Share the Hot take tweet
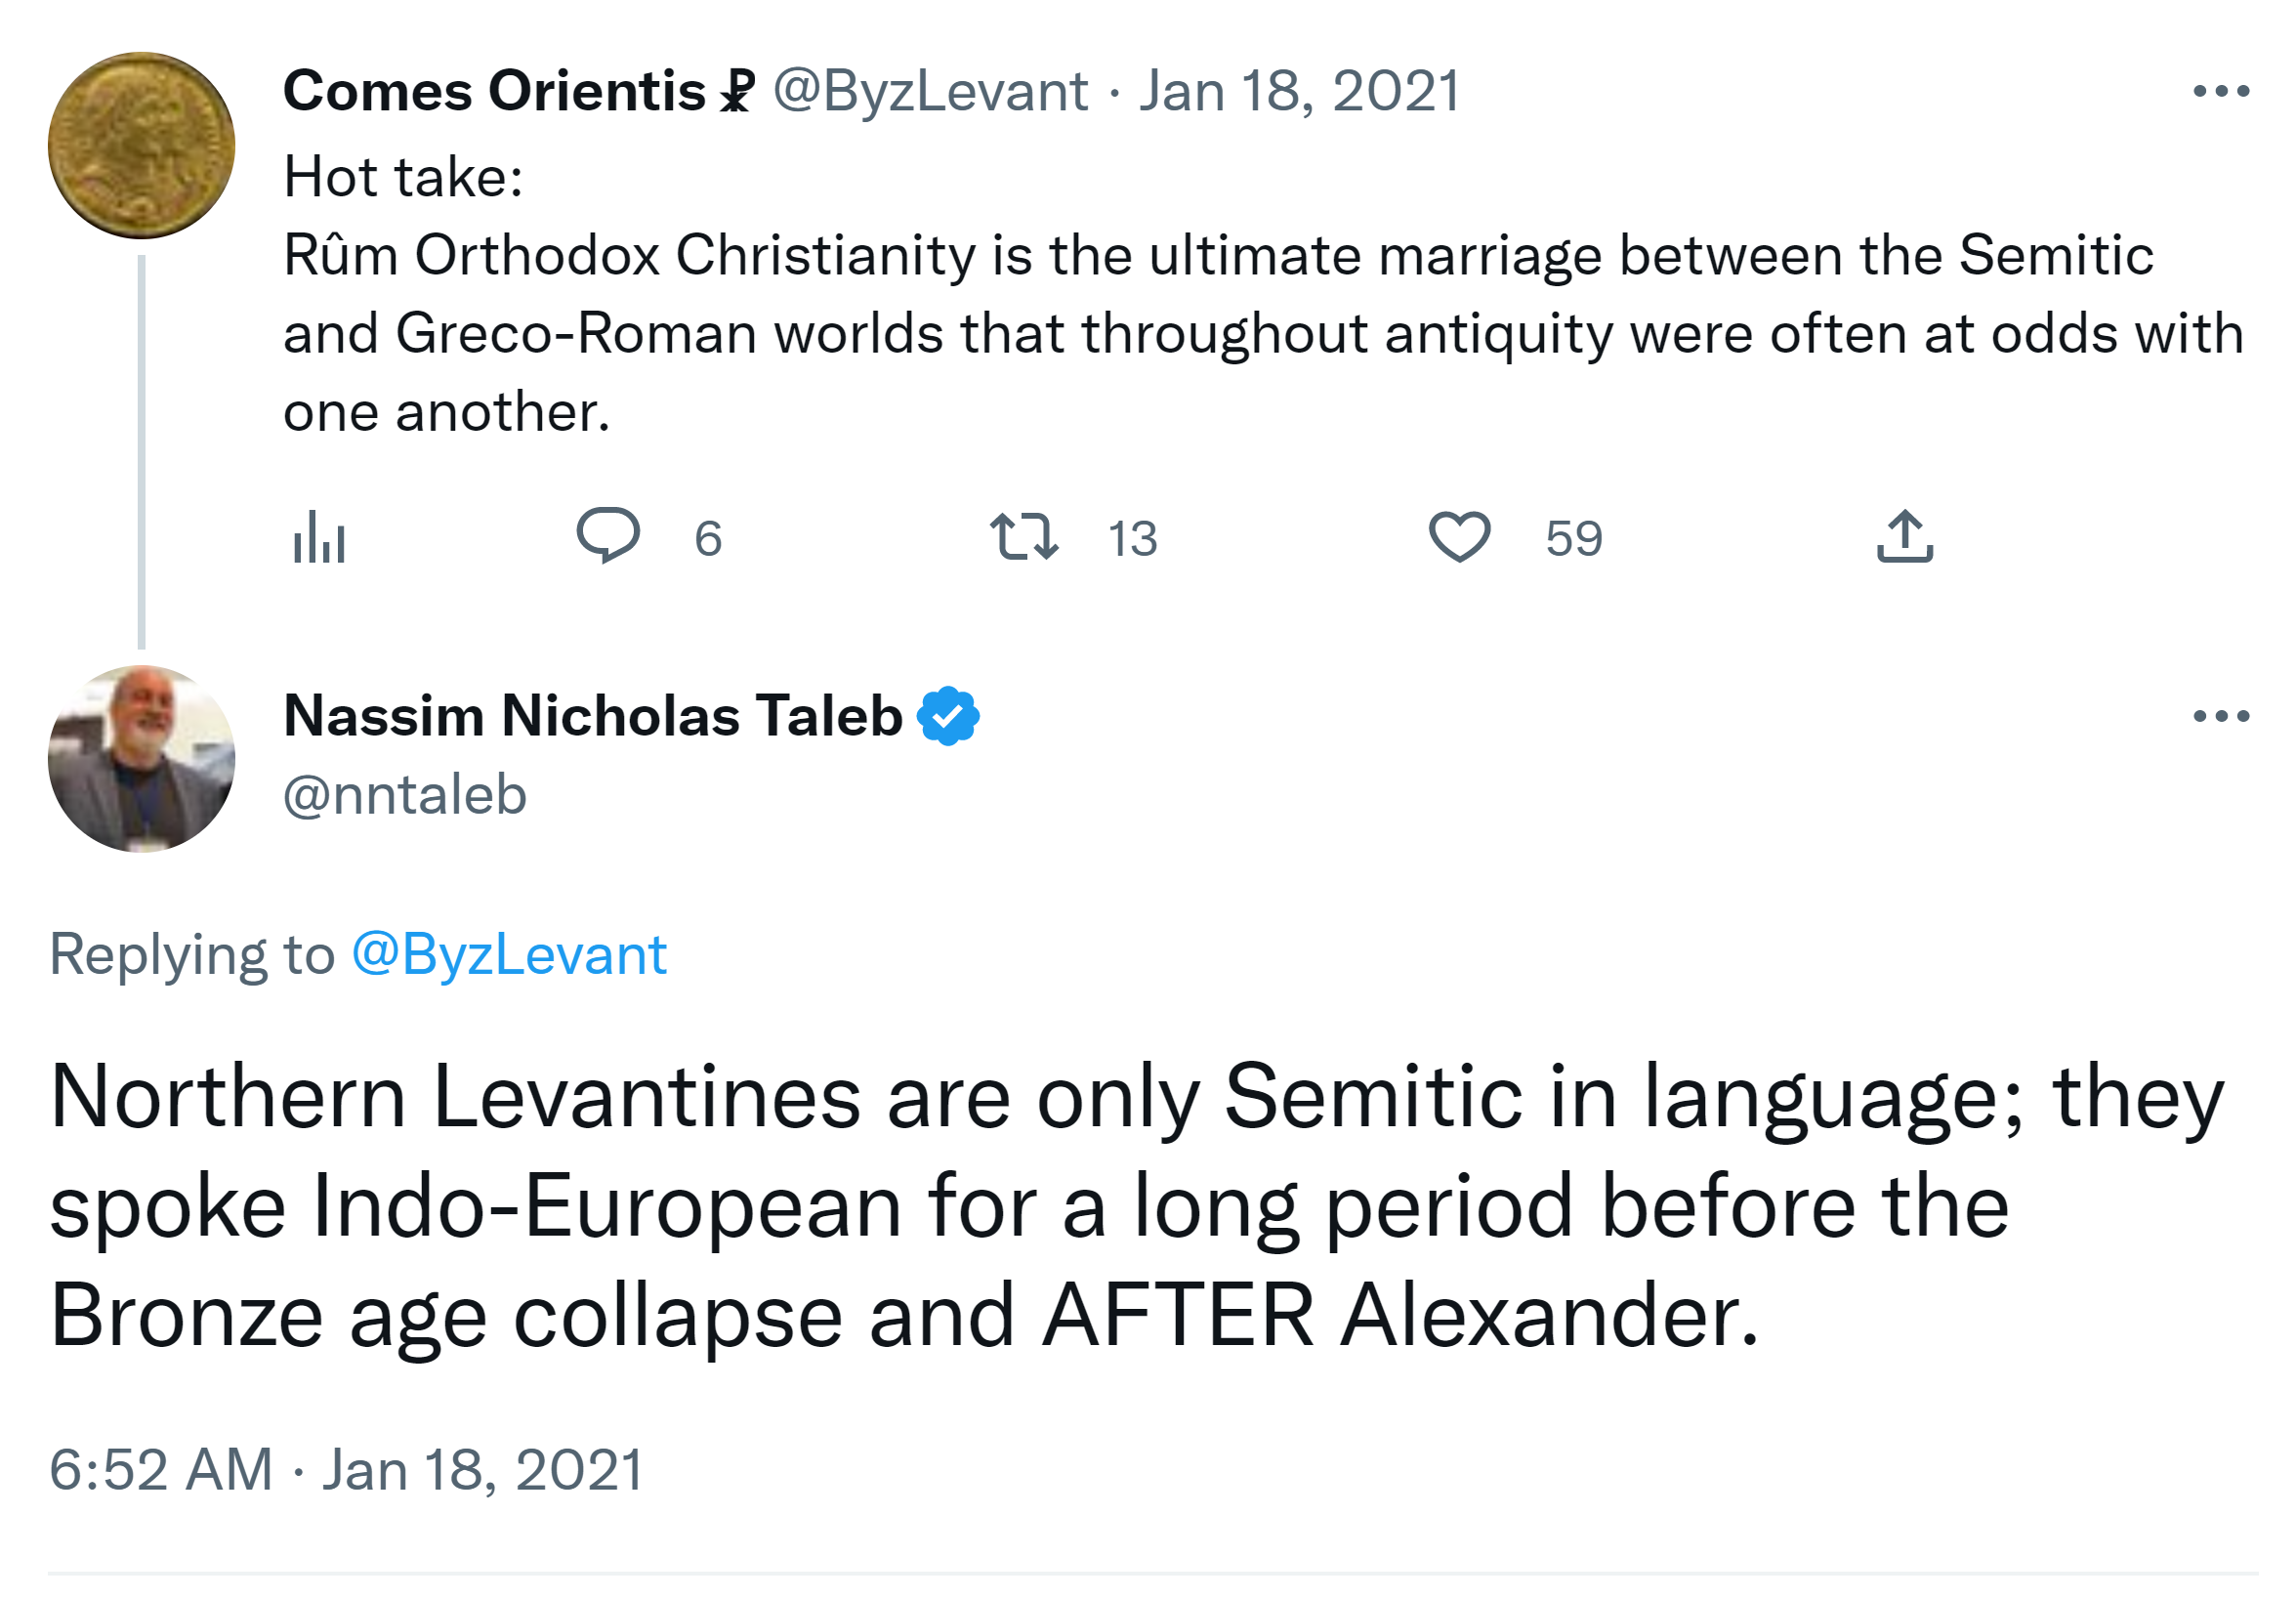 (x=1904, y=536)
